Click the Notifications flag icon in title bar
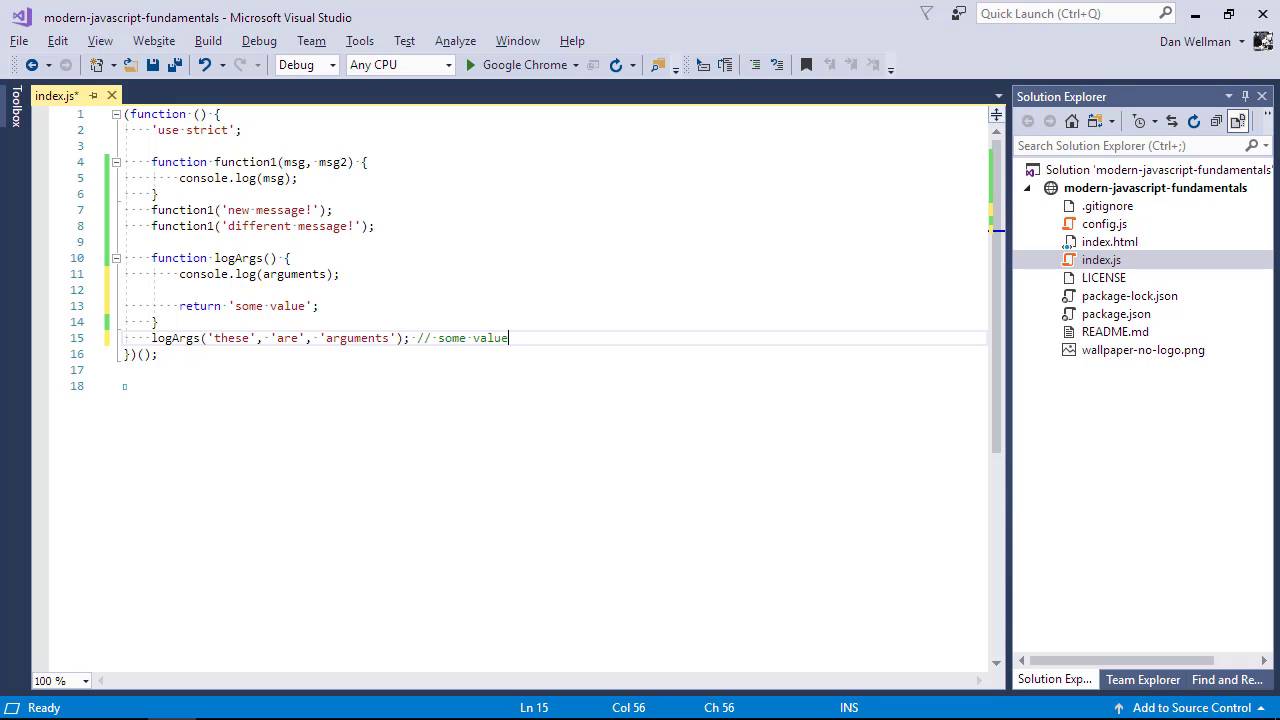This screenshot has height=720, width=1280. click(926, 13)
